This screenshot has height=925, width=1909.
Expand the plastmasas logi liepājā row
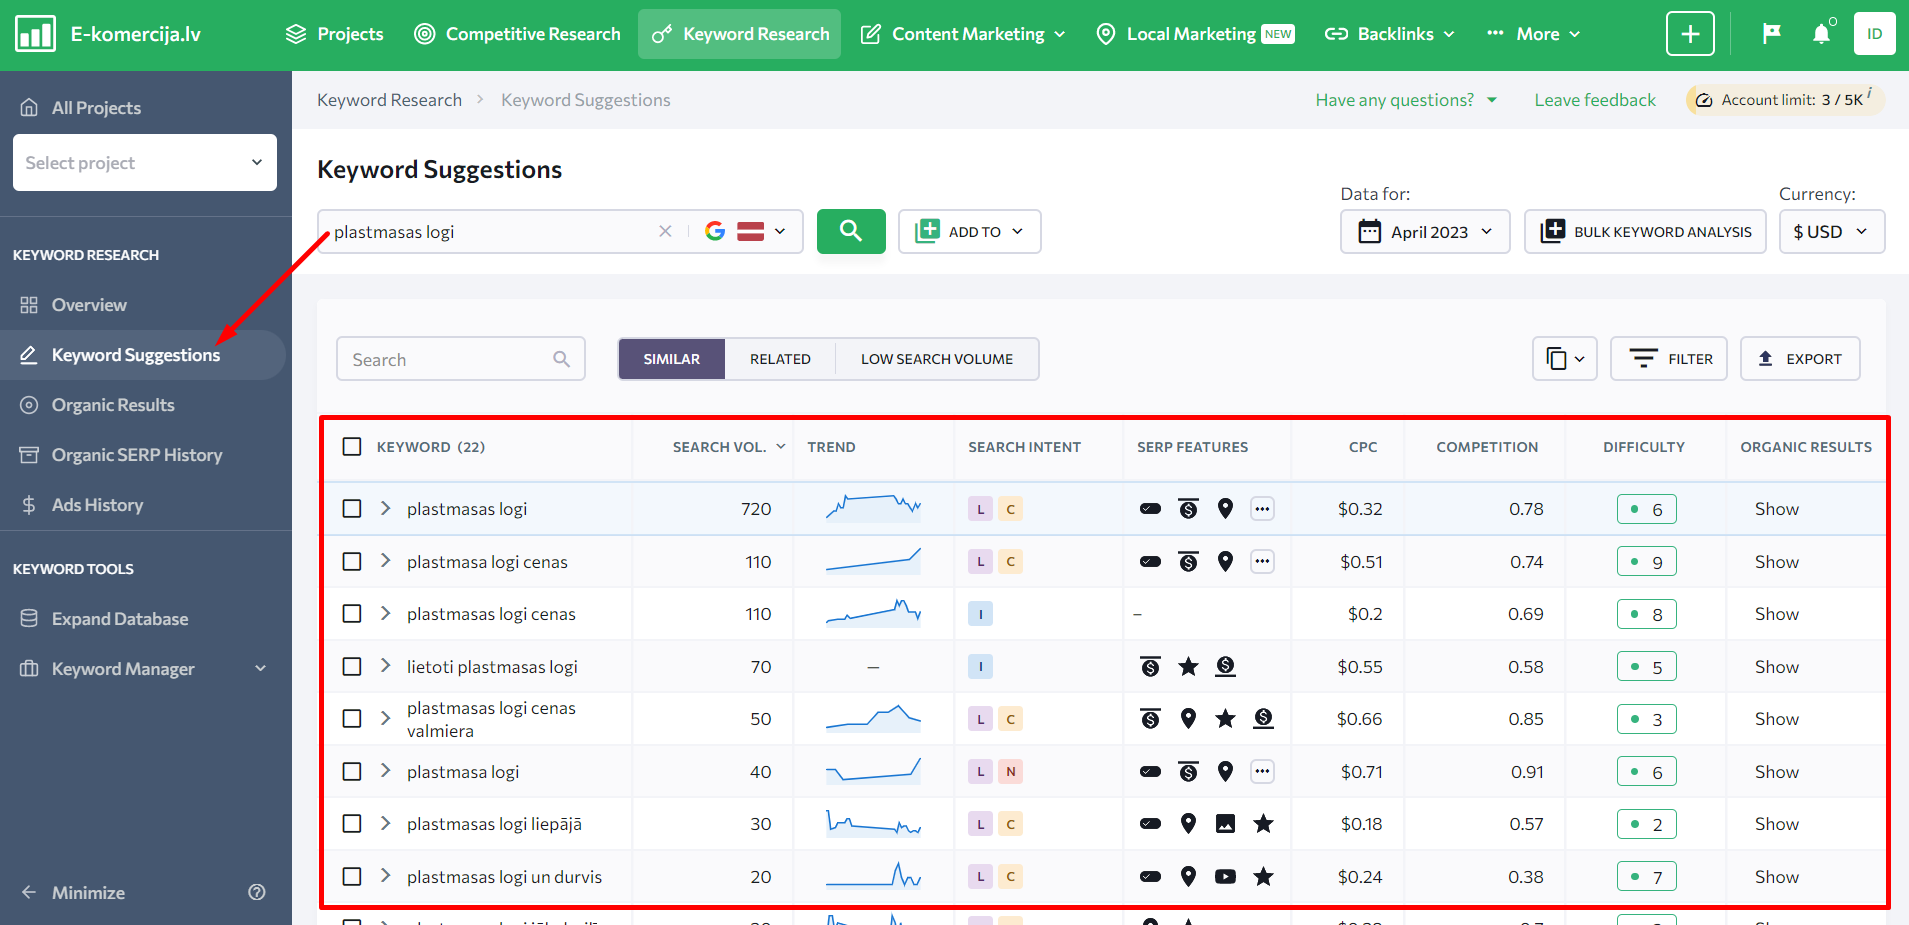point(385,824)
